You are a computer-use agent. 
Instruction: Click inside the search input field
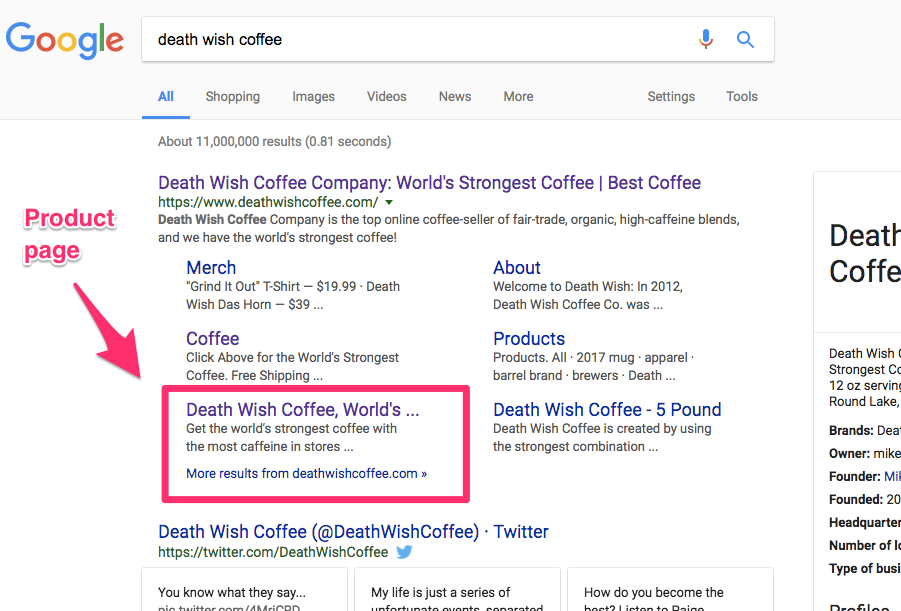(x=400, y=38)
